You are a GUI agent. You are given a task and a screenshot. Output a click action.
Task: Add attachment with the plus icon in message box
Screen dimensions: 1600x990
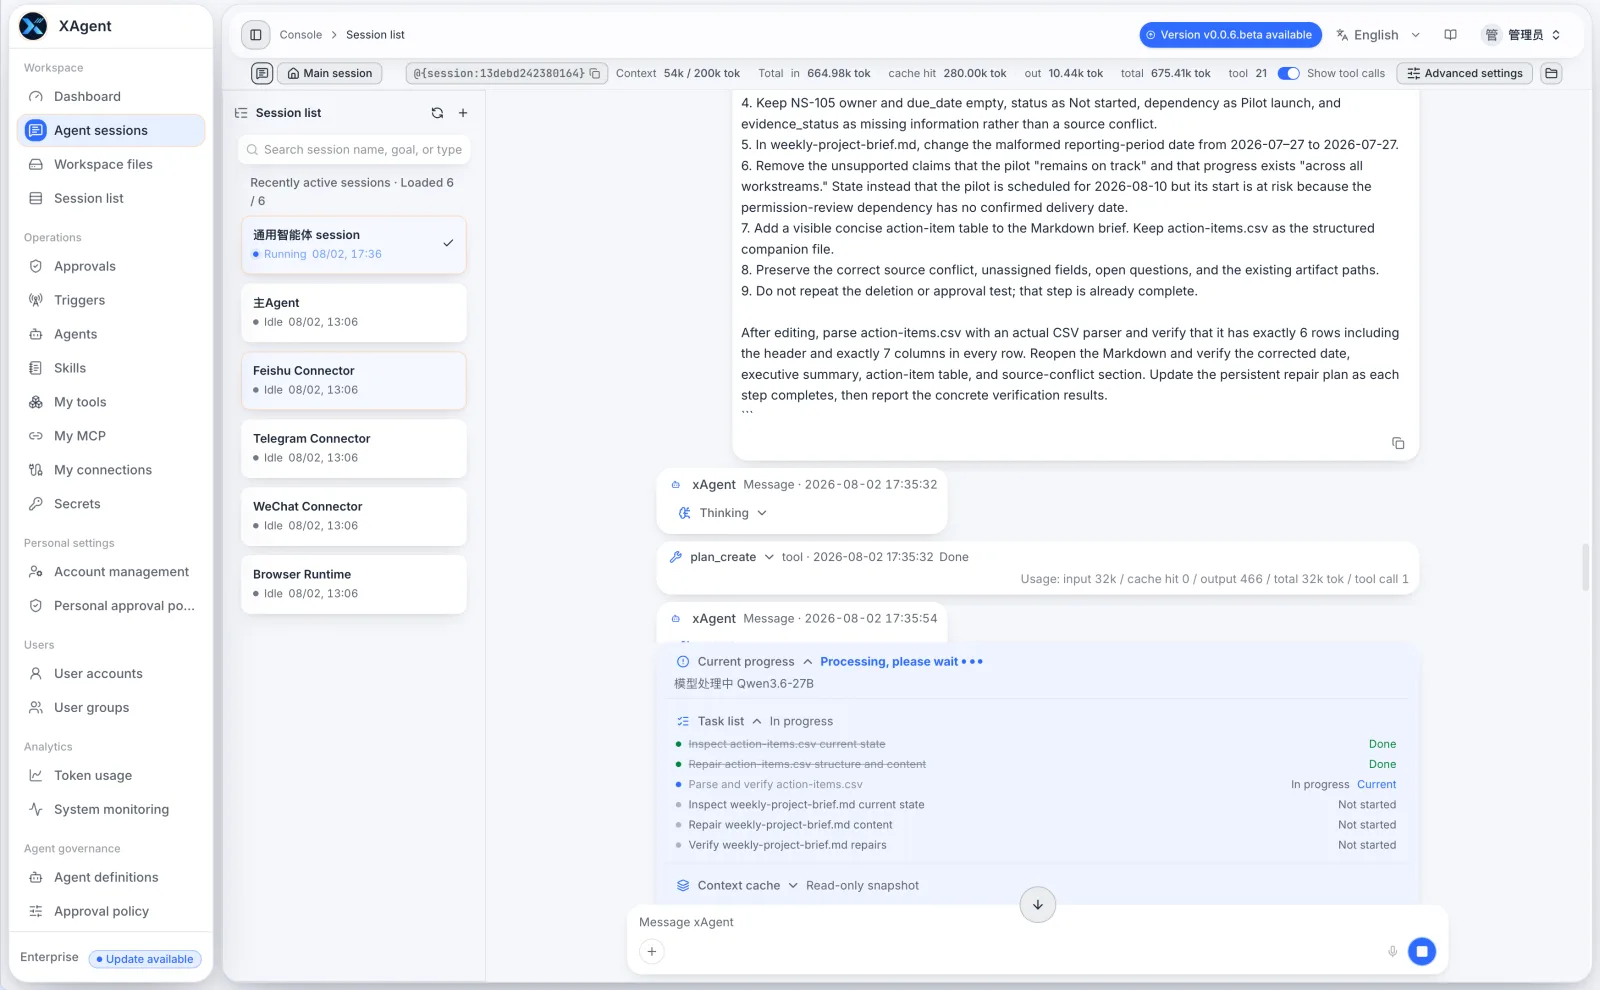652,952
